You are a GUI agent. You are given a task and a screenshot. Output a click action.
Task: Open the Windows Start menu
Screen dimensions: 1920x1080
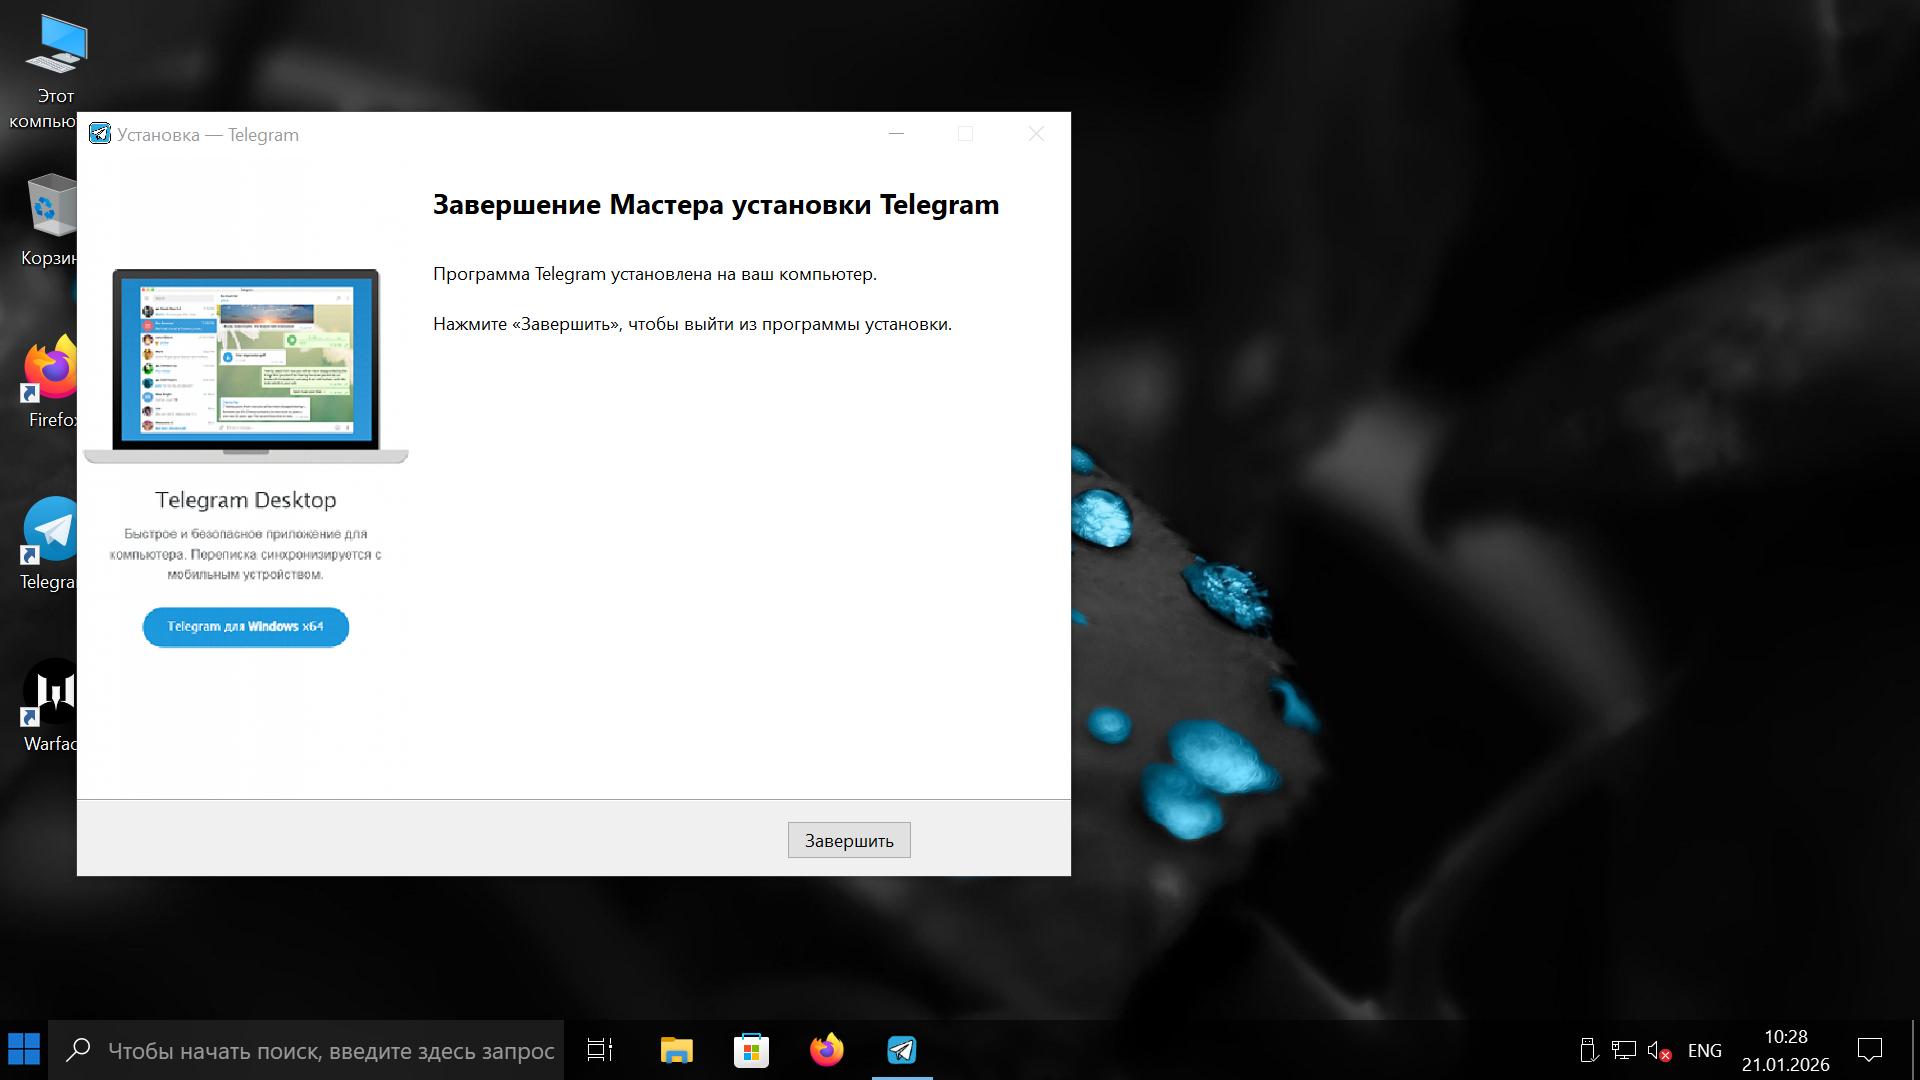24,1050
